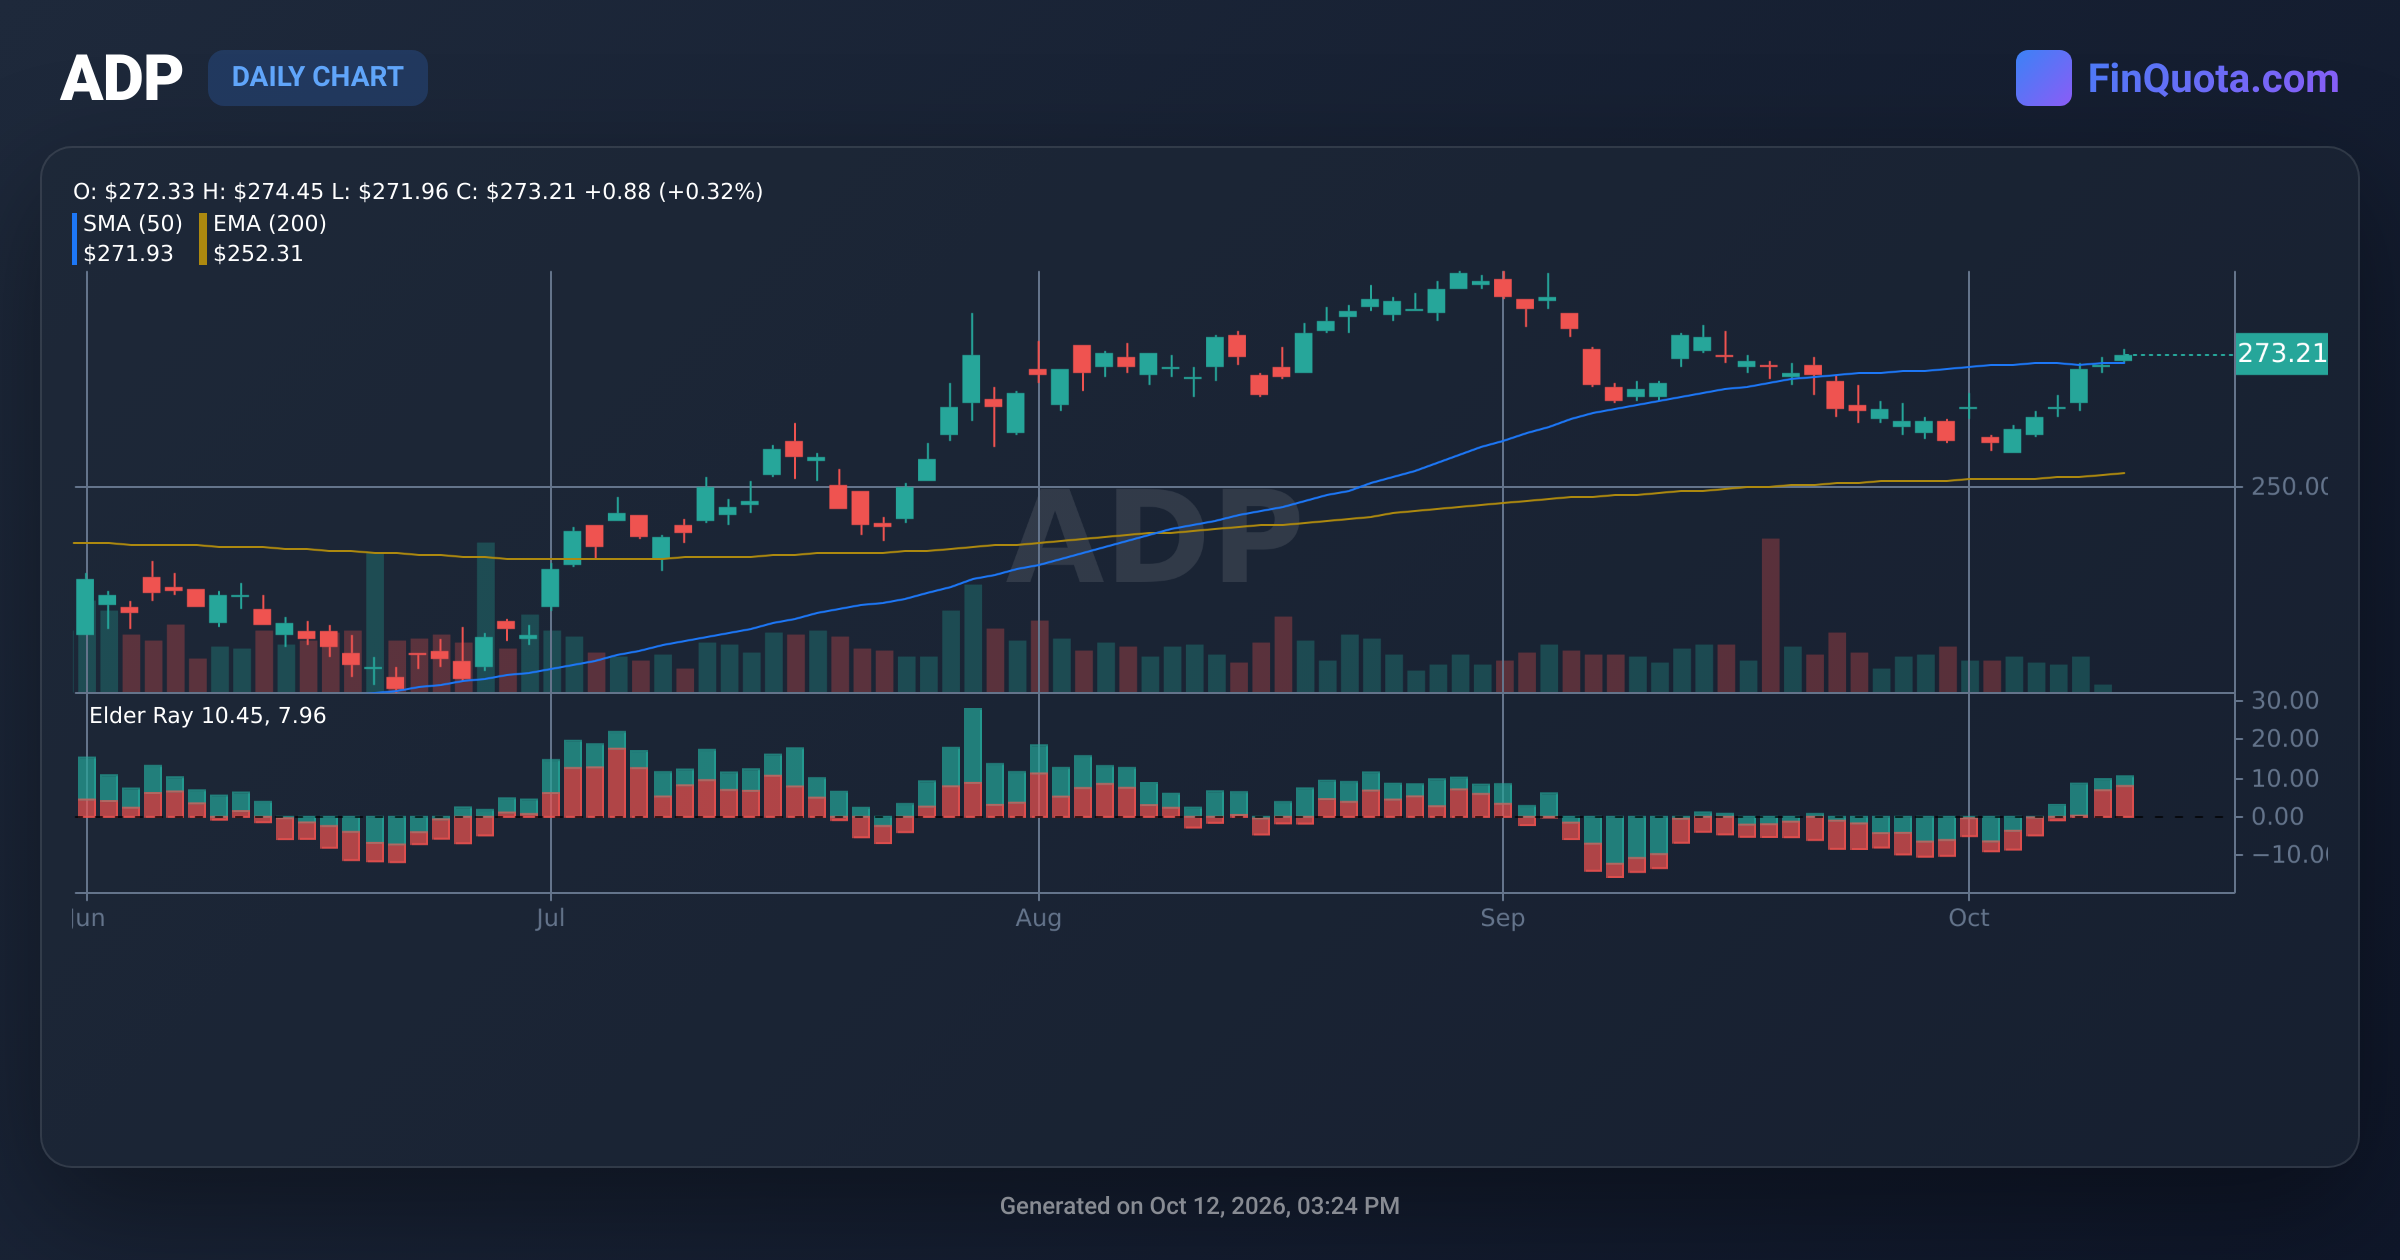The width and height of the screenshot is (2400, 1260).
Task: Click the gold EMA color marker
Action: [x=203, y=239]
